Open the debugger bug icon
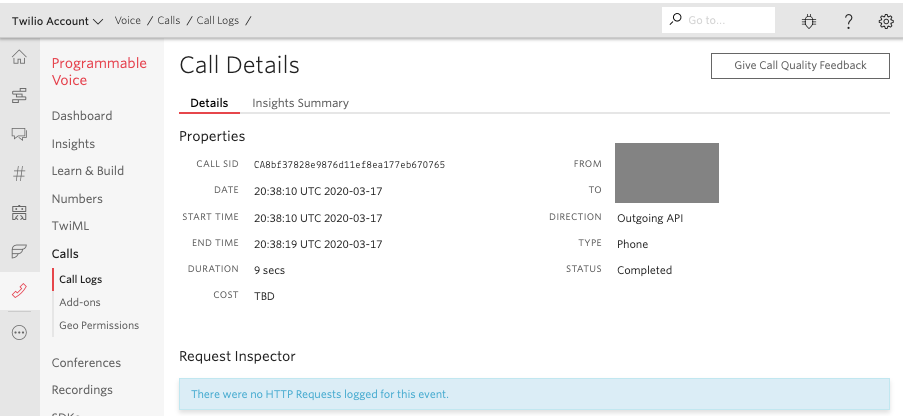 point(809,21)
